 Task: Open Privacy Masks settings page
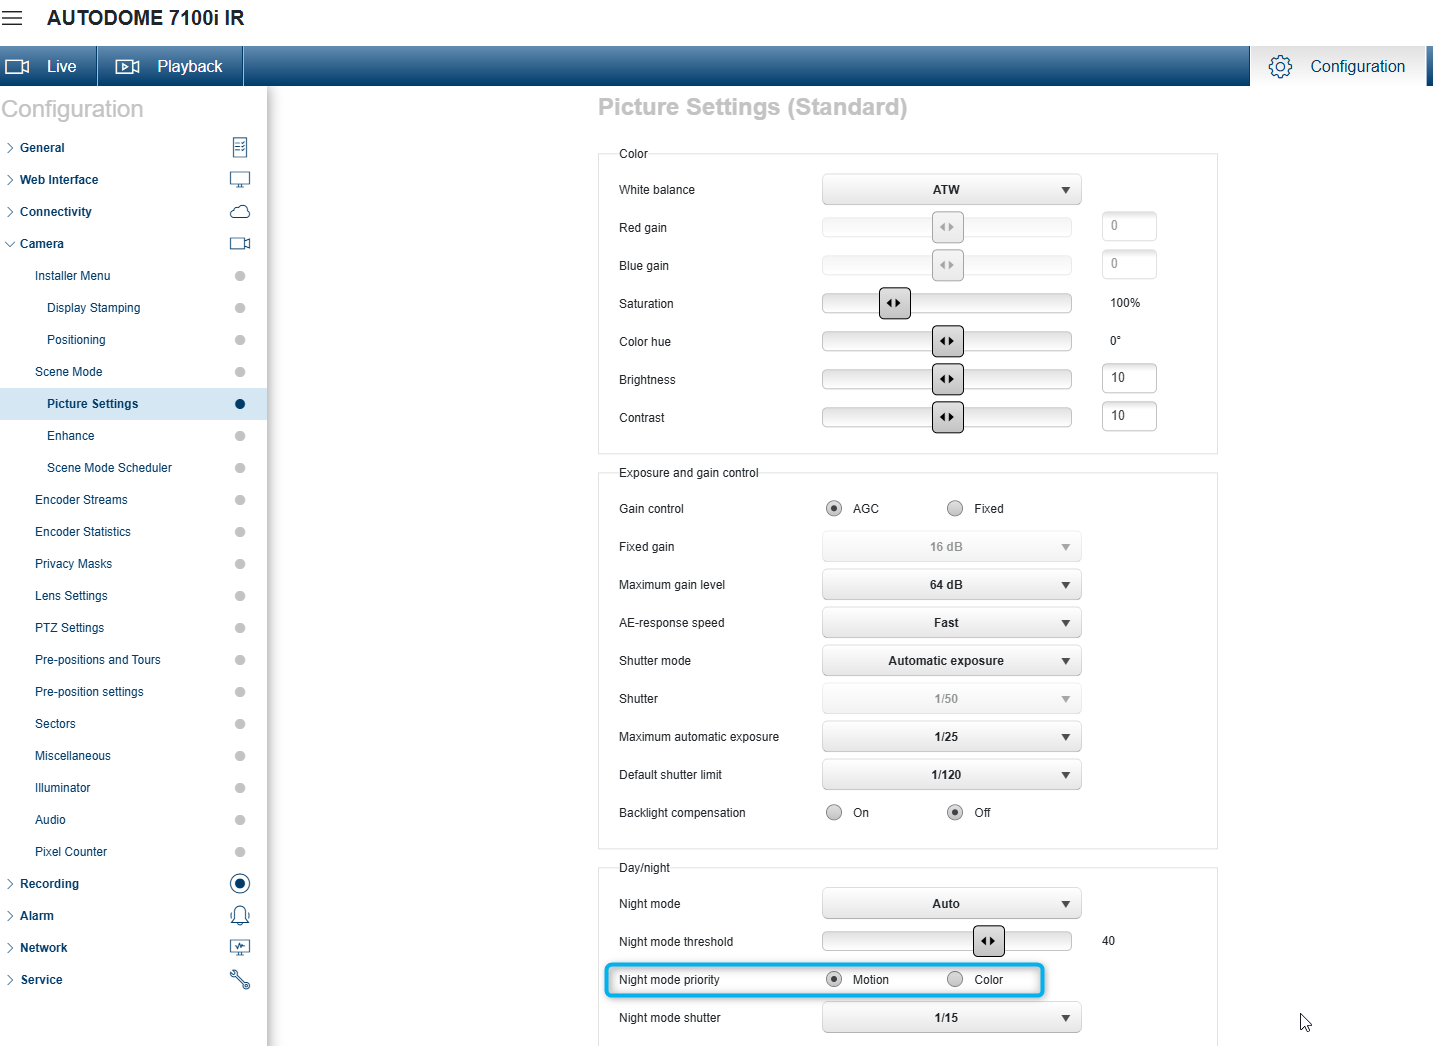(73, 564)
